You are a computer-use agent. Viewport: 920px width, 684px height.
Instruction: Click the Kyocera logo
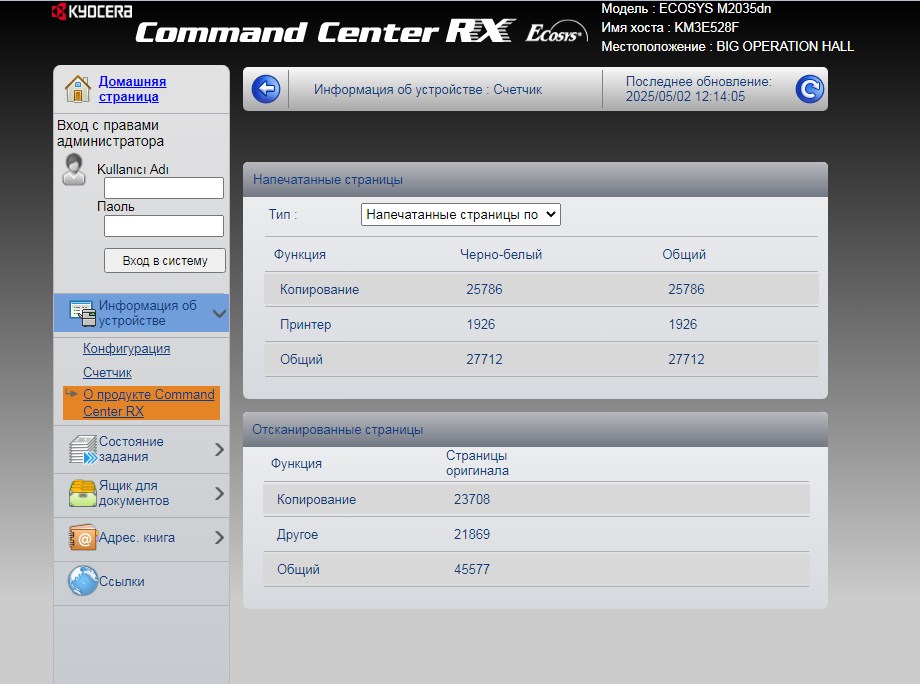(92, 11)
